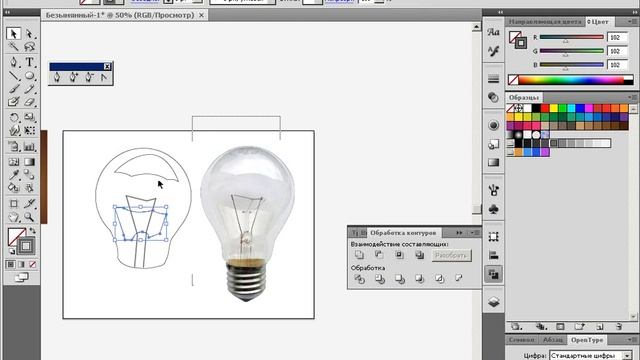Set paint mode to Gradient button in toolbox
Viewport: 640px width, 360px height.
point(21,264)
